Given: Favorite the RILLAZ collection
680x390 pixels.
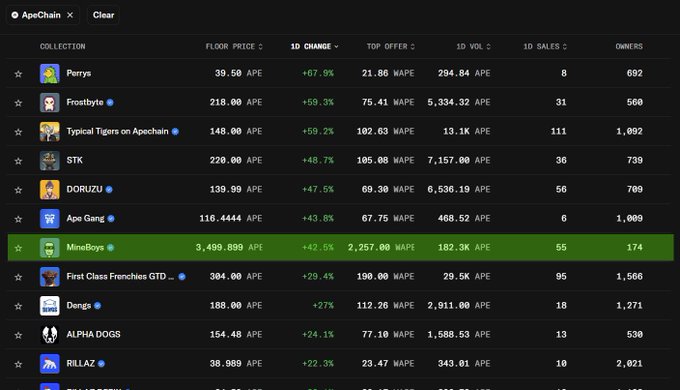Looking at the screenshot, I should click(x=18, y=364).
